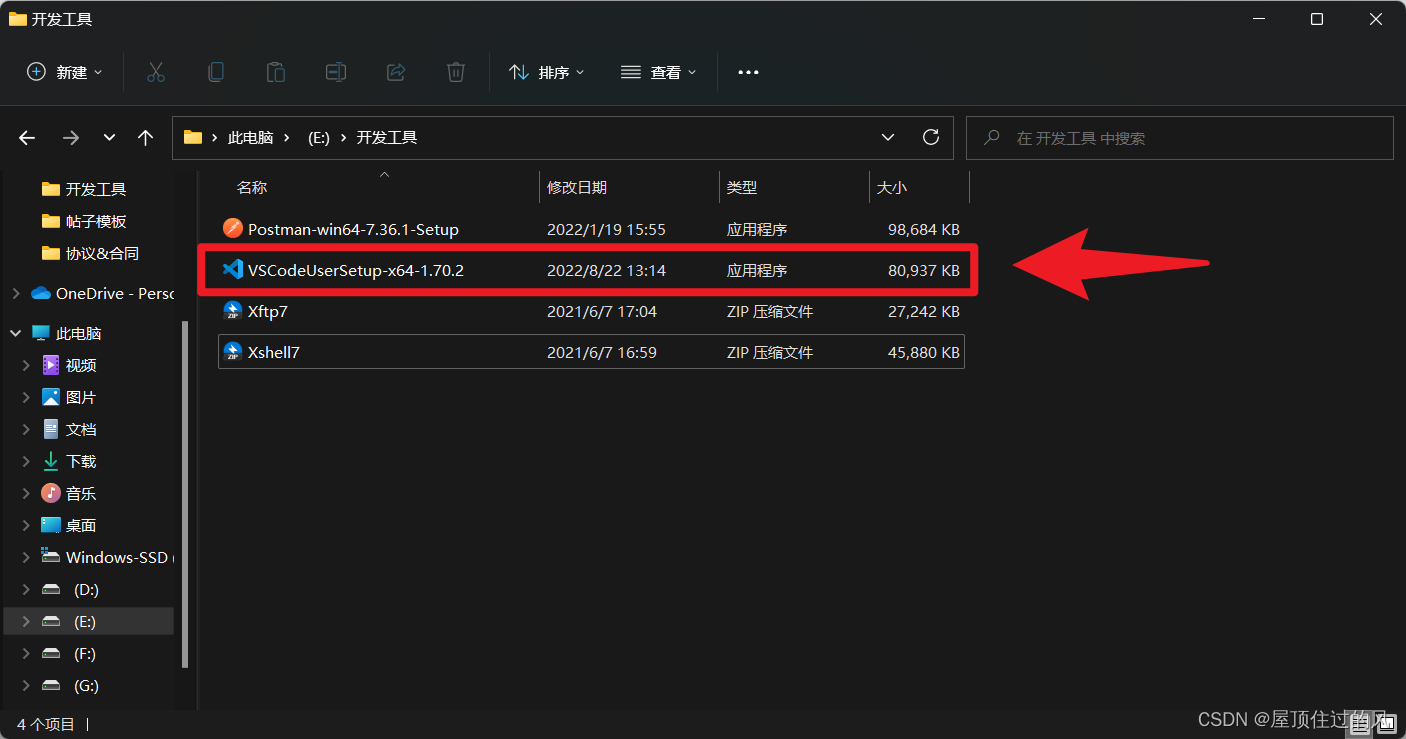Click the Paste clipboard icon
The height and width of the screenshot is (739, 1406).
pyautogui.click(x=275, y=72)
